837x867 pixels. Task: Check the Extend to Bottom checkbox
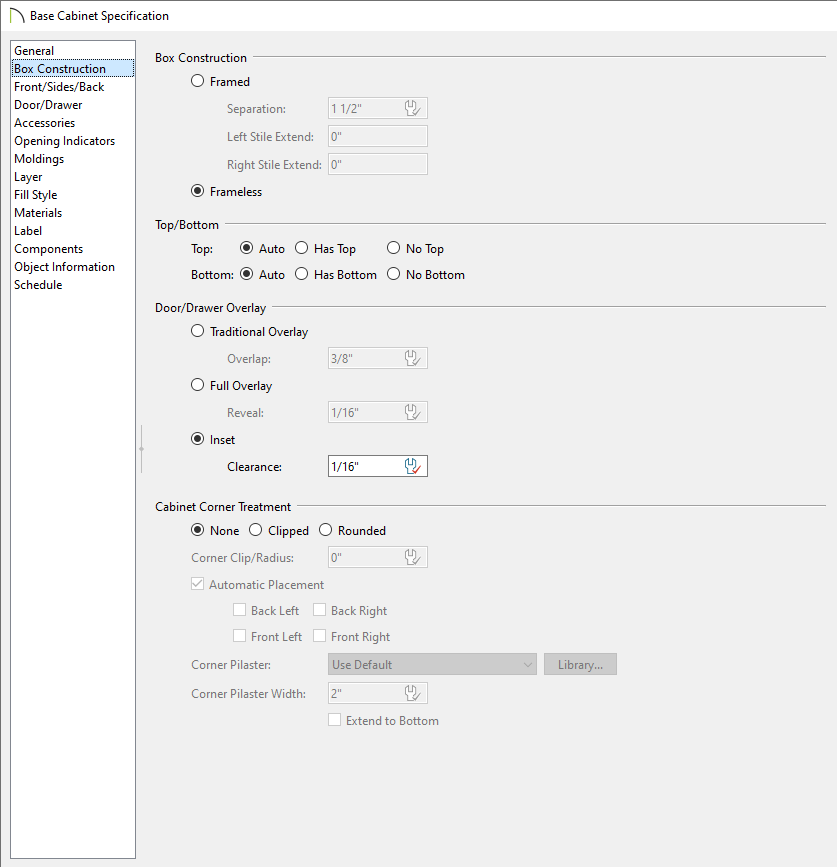[x=334, y=720]
